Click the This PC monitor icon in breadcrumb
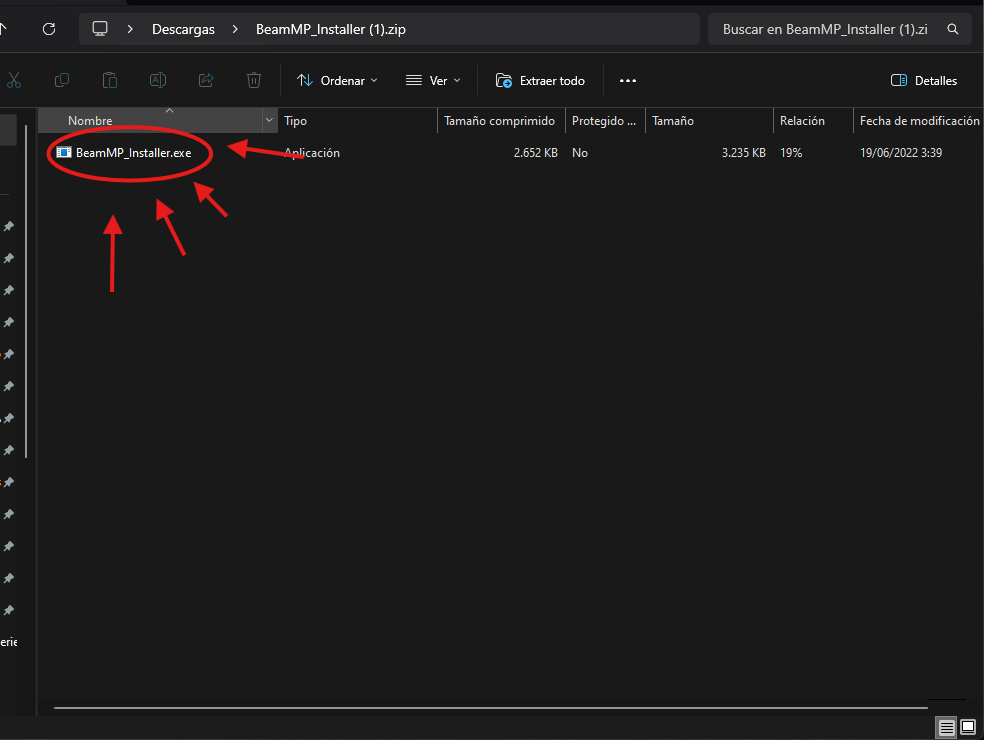Viewport: 984px width, 740px height. pos(100,29)
